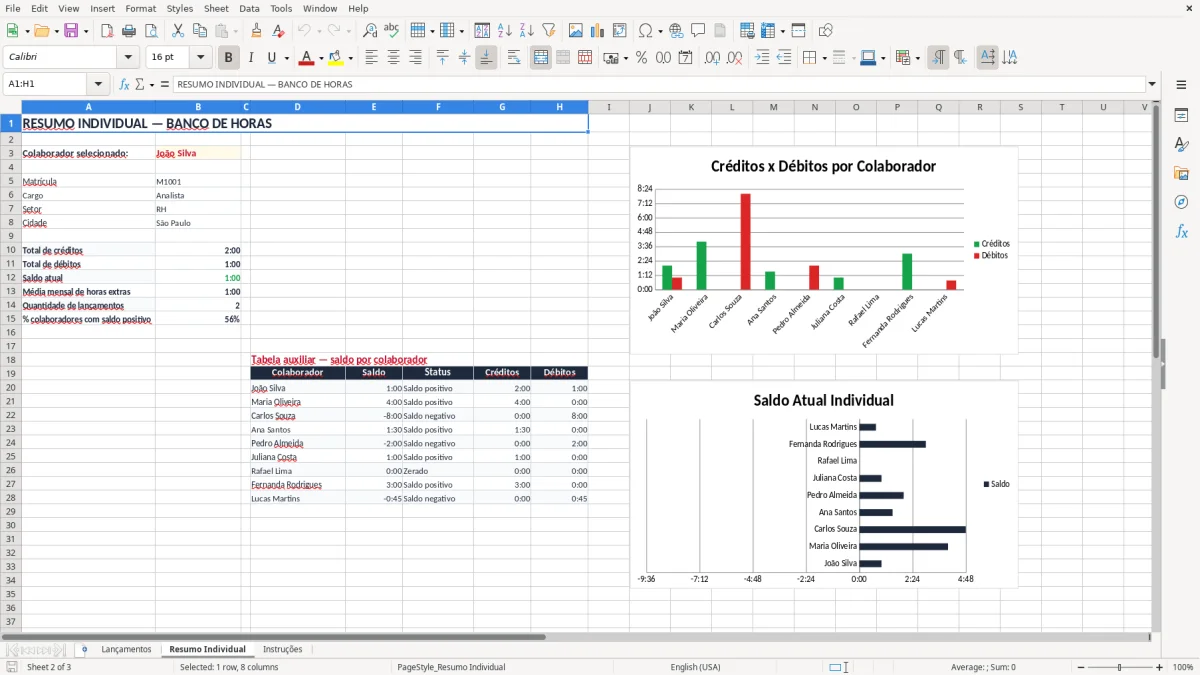Toggle Align Bottom vertical alignment
The image size is (1200, 675).
tap(486, 58)
